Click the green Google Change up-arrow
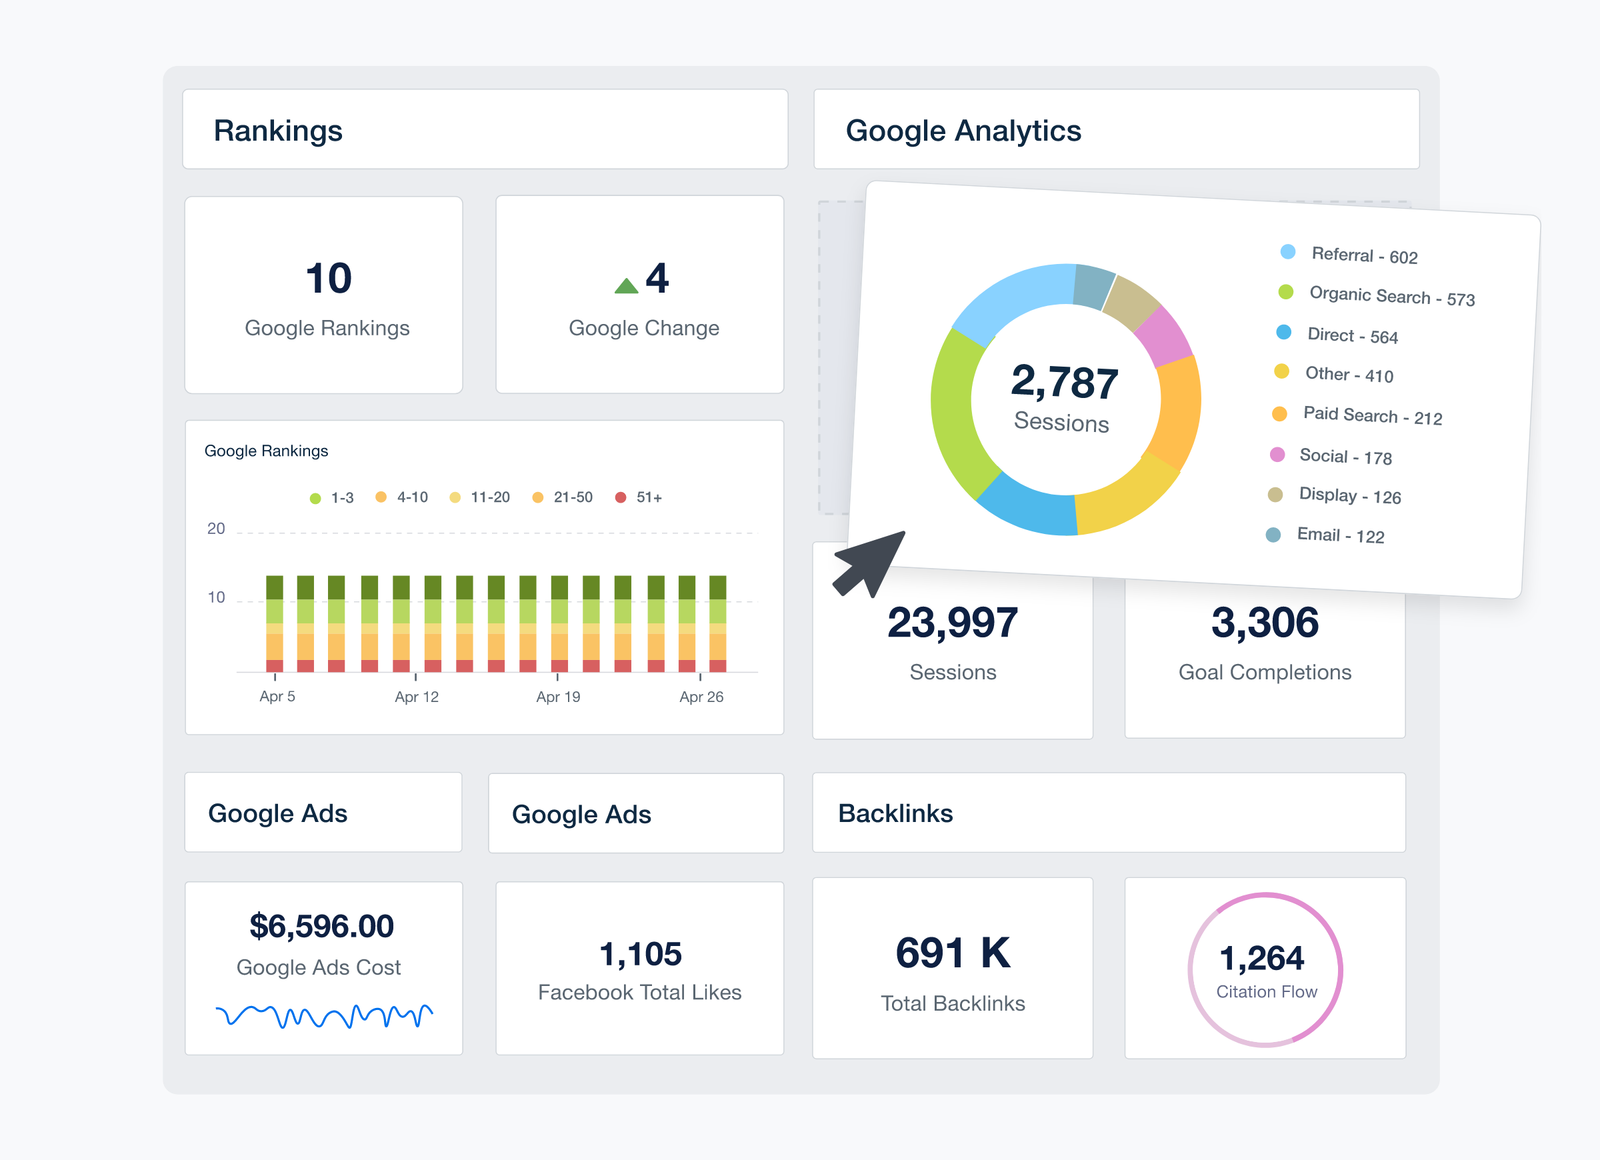The width and height of the screenshot is (1600, 1160). point(626,286)
